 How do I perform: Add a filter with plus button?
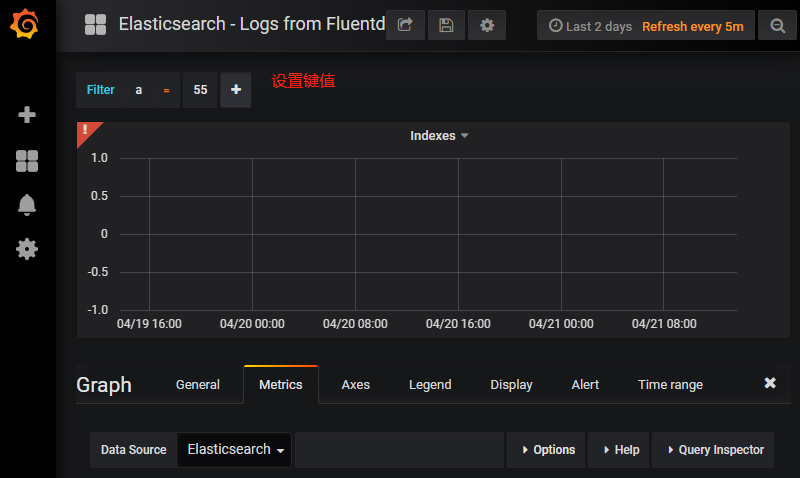pyautogui.click(x=236, y=90)
